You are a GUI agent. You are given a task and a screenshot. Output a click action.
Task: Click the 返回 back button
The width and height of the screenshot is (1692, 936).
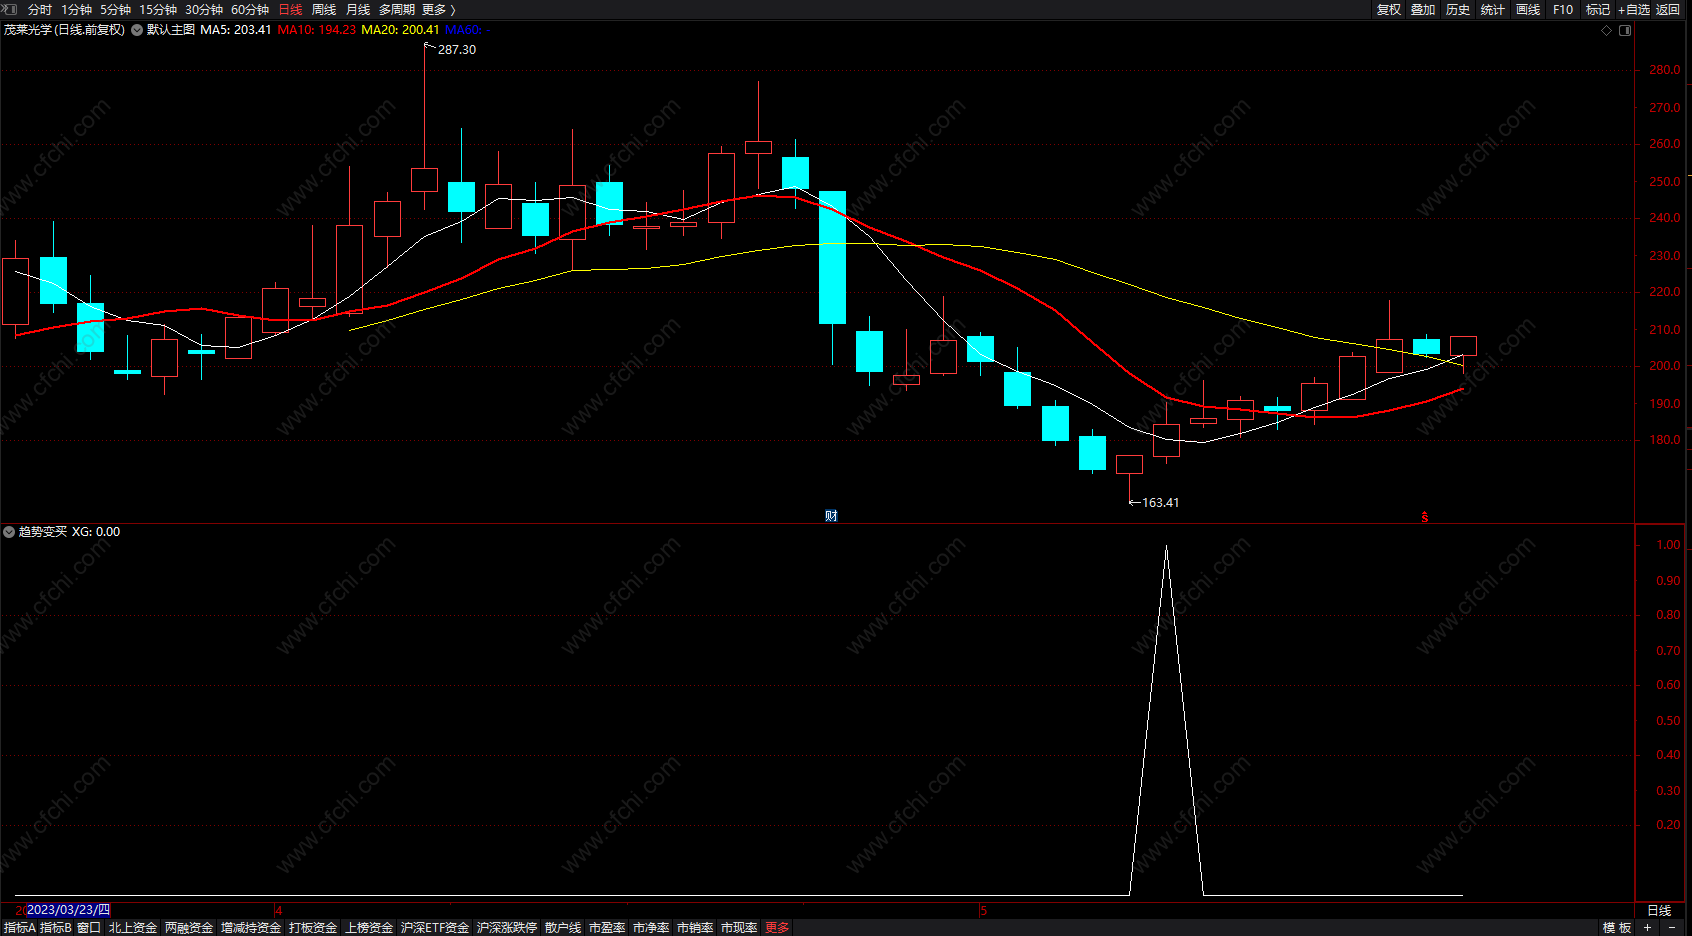(x=1668, y=9)
